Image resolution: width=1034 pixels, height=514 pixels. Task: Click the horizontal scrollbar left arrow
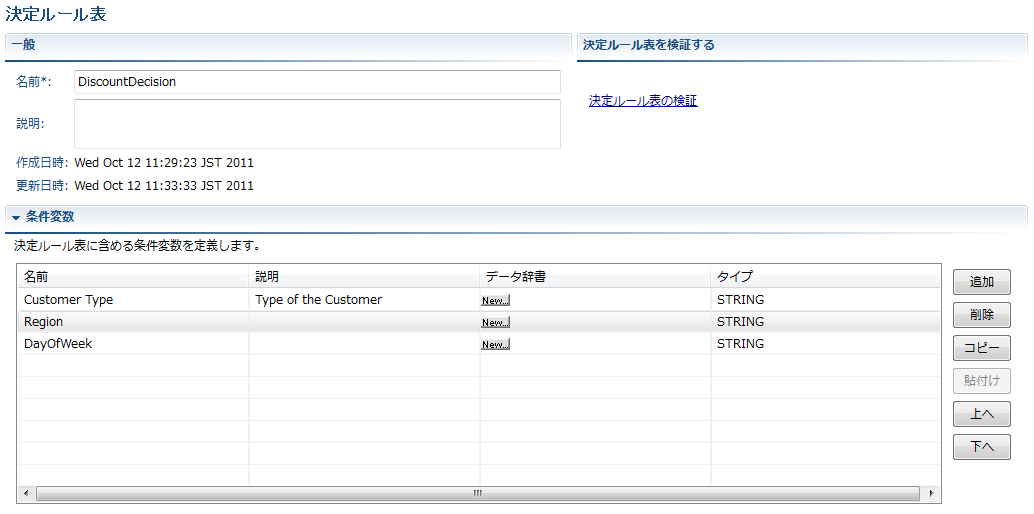(x=26, y=494)
